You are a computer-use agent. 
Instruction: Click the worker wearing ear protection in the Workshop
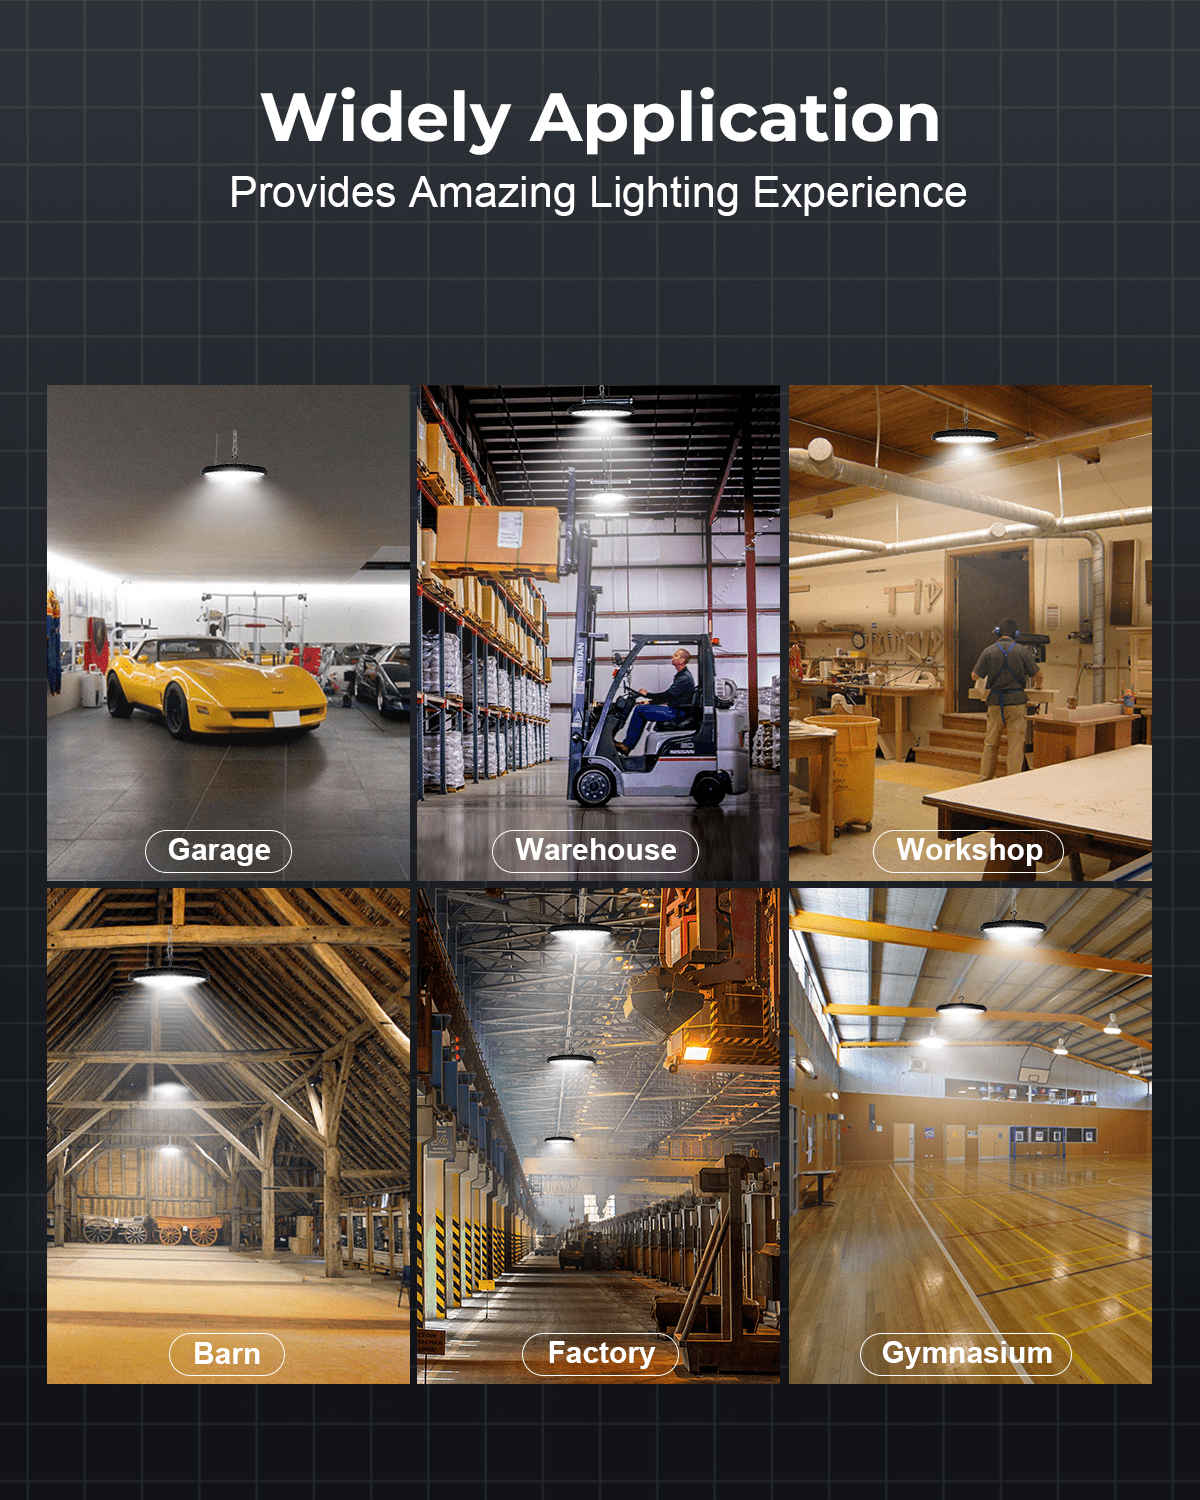click(1005, 698)
